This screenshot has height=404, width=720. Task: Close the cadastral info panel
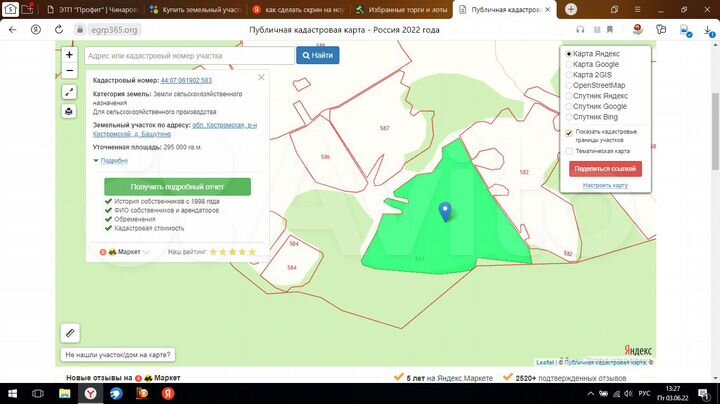[261, 77]
